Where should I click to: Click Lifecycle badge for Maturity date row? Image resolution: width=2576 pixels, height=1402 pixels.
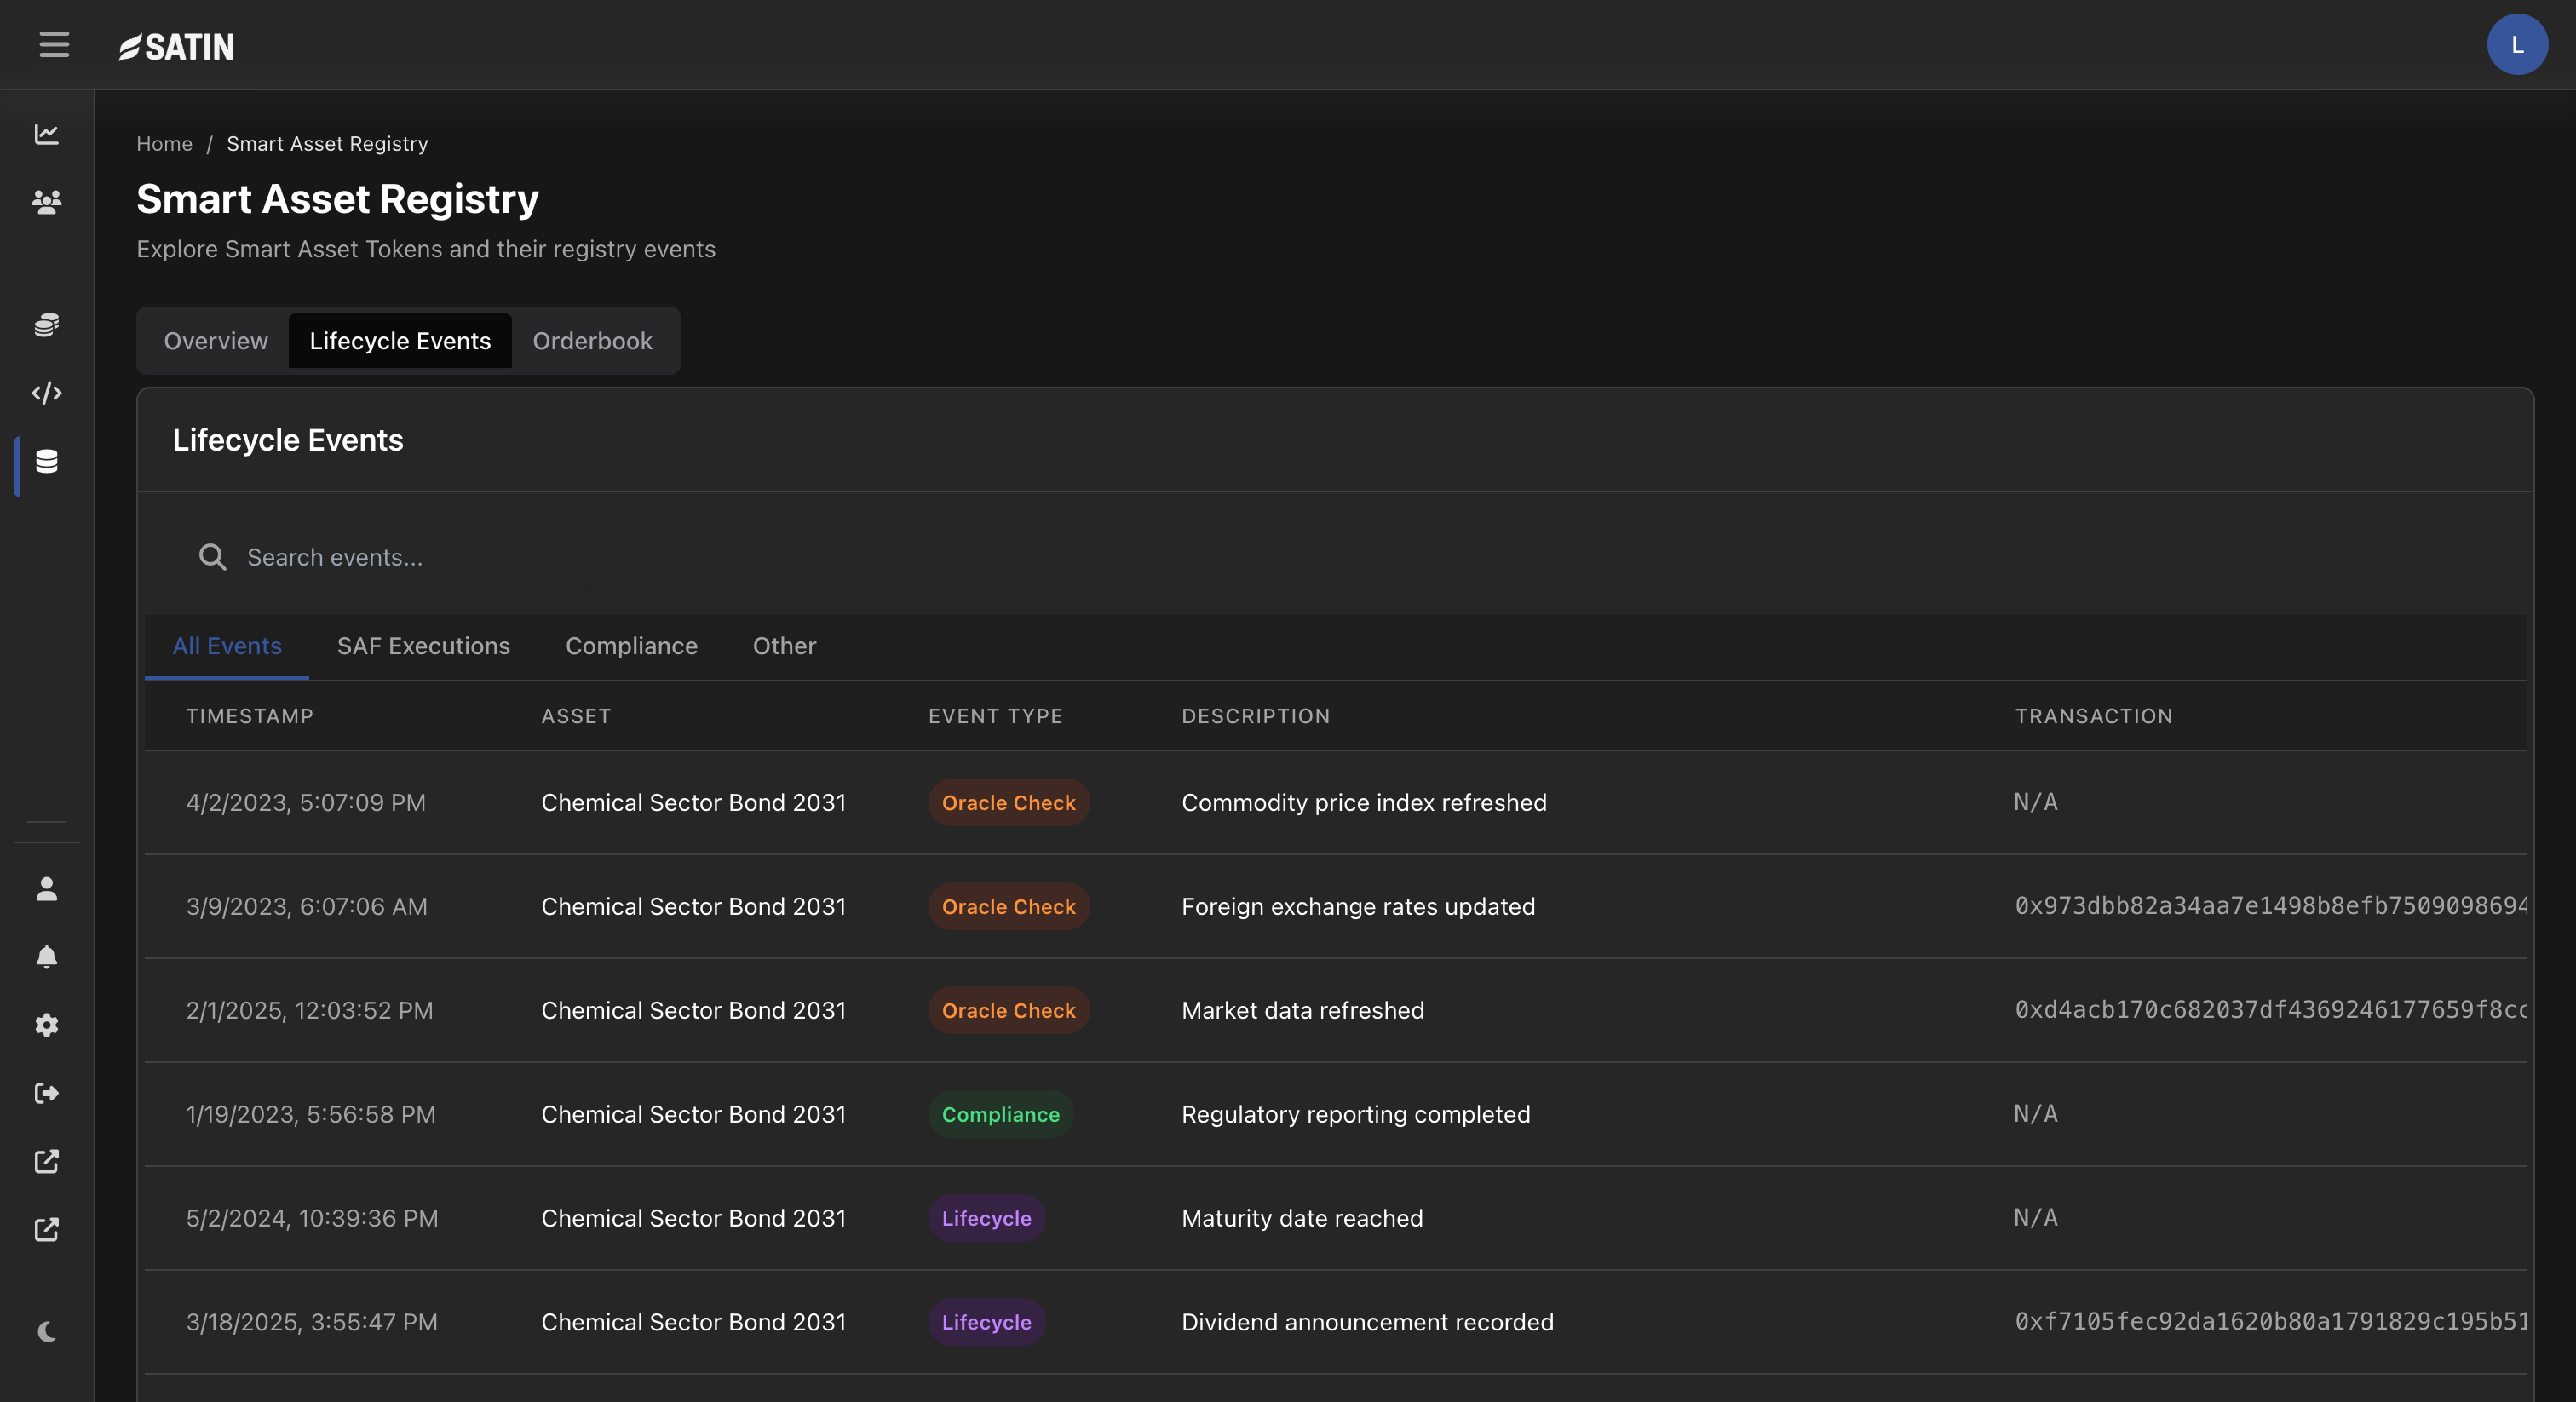[x=986, y=1219]
